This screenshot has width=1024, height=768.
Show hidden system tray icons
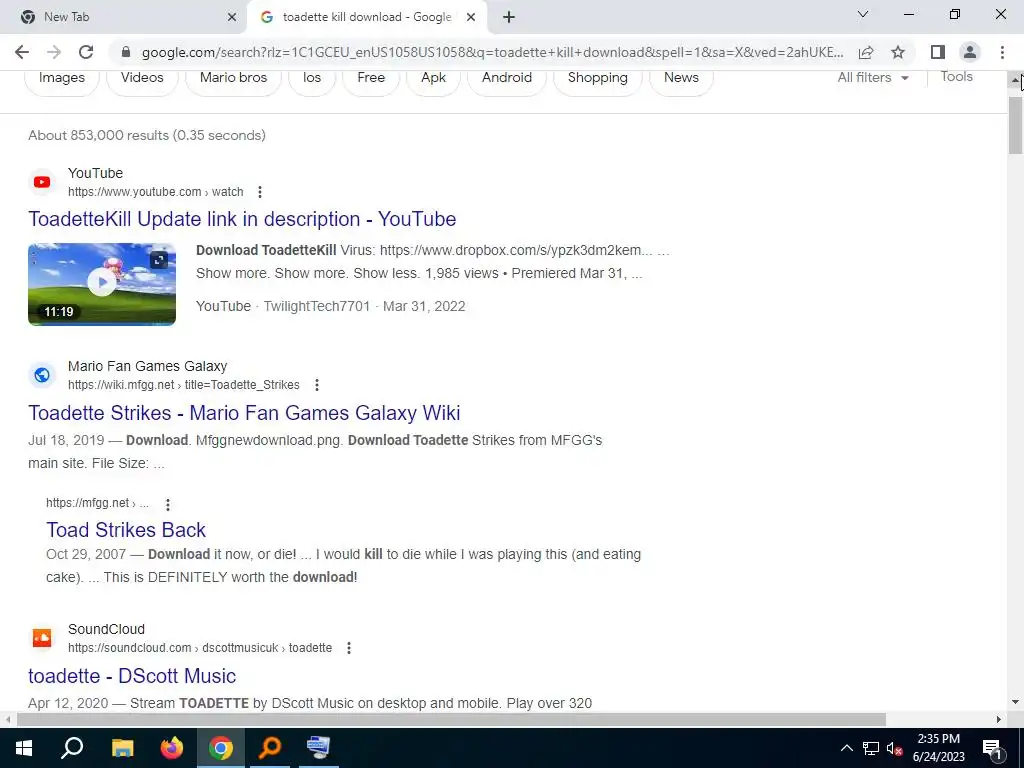846,748
